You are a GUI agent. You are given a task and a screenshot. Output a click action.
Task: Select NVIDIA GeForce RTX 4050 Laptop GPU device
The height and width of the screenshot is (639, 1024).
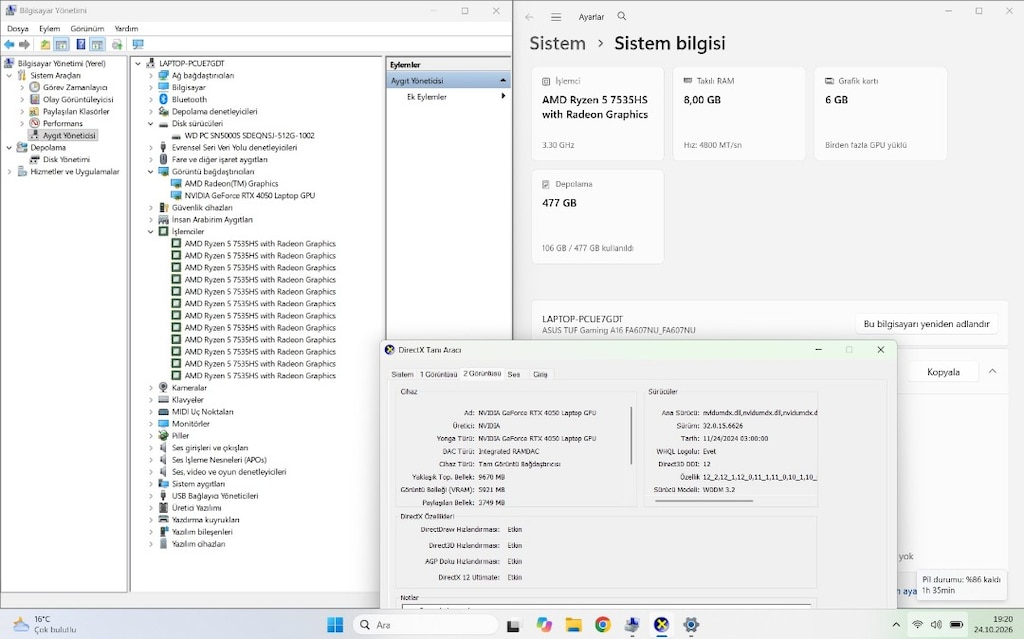coord(249,195)
